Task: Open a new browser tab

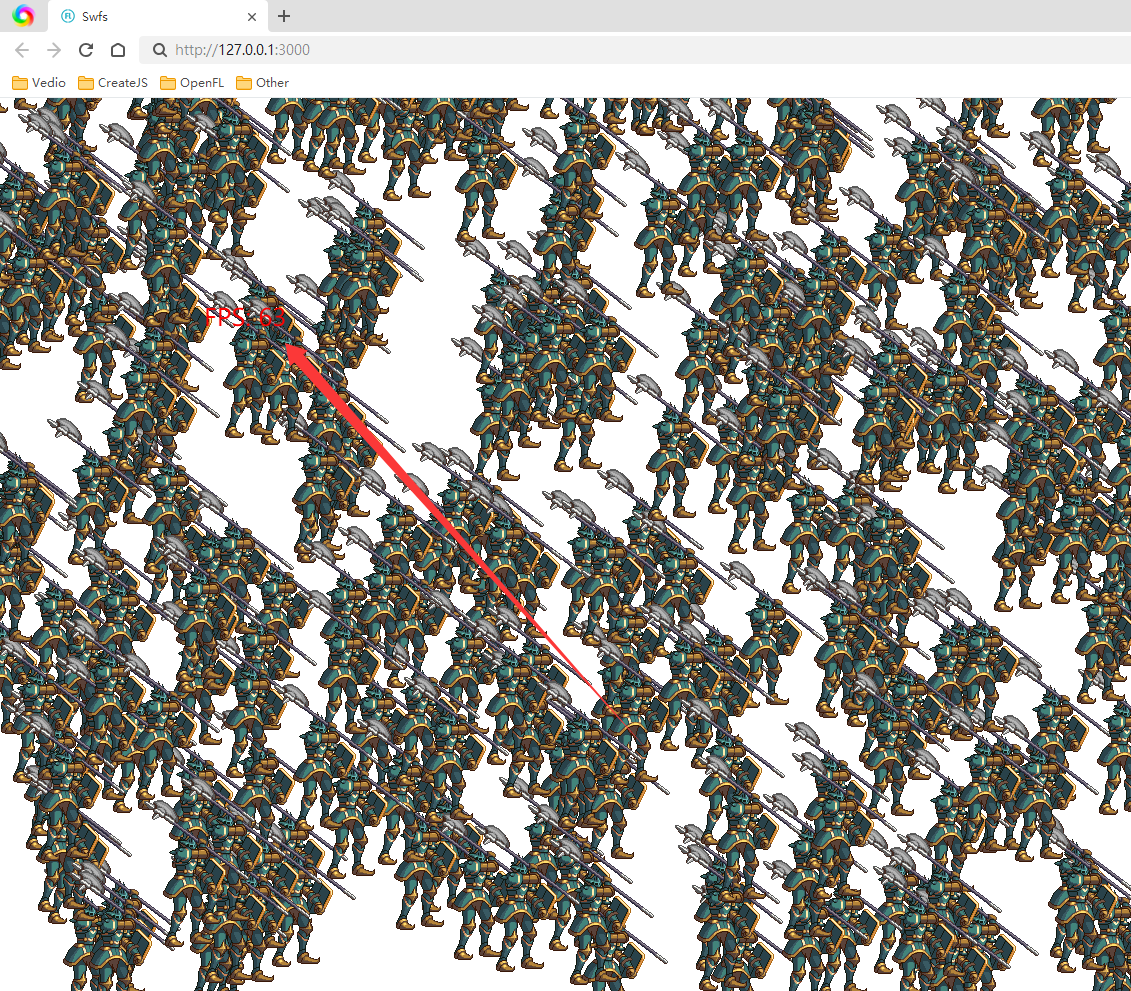Action: pyautogui.click(x=284, y=16)
